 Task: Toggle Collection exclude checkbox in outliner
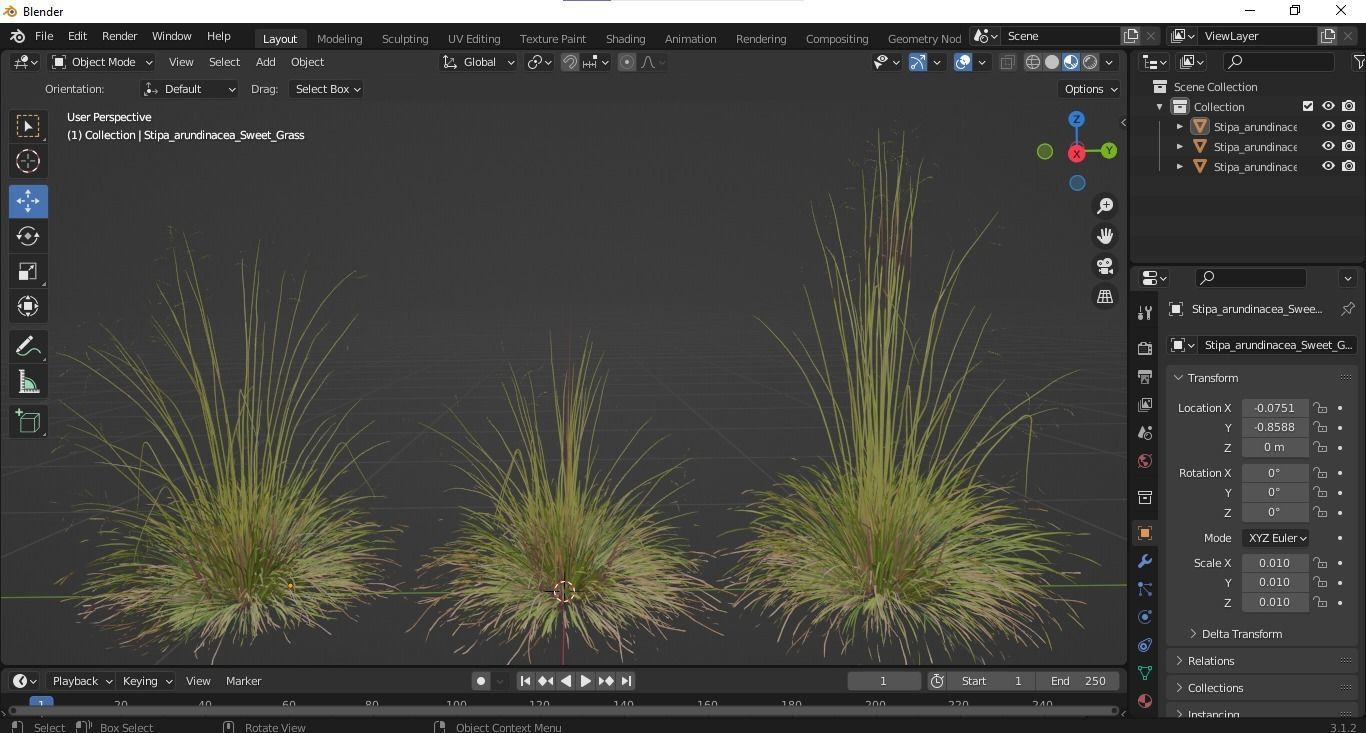click(x=1308, y=106)
